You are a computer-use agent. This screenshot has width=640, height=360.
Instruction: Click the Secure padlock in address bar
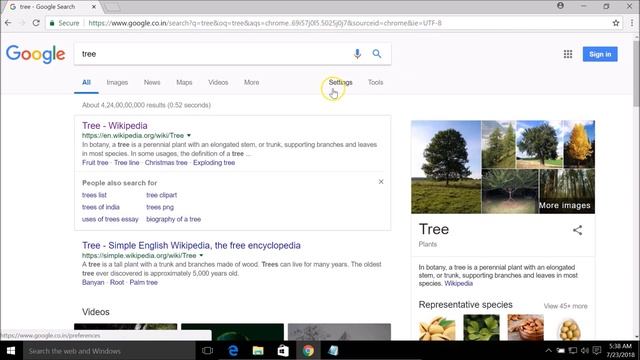[52, 23]
